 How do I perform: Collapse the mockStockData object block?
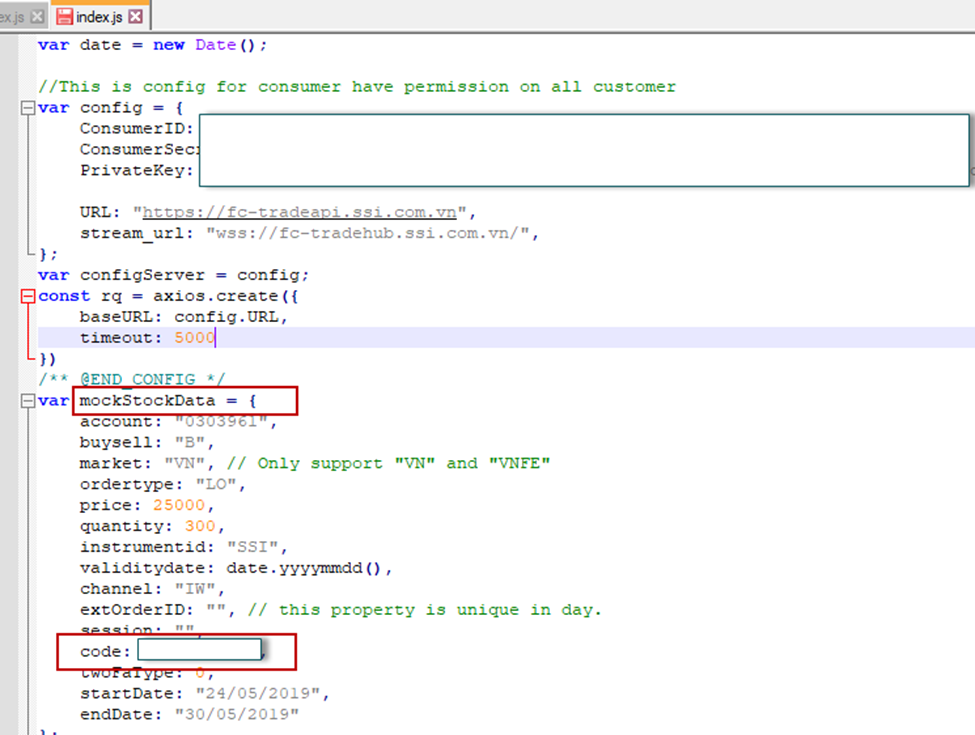point(26,400)
